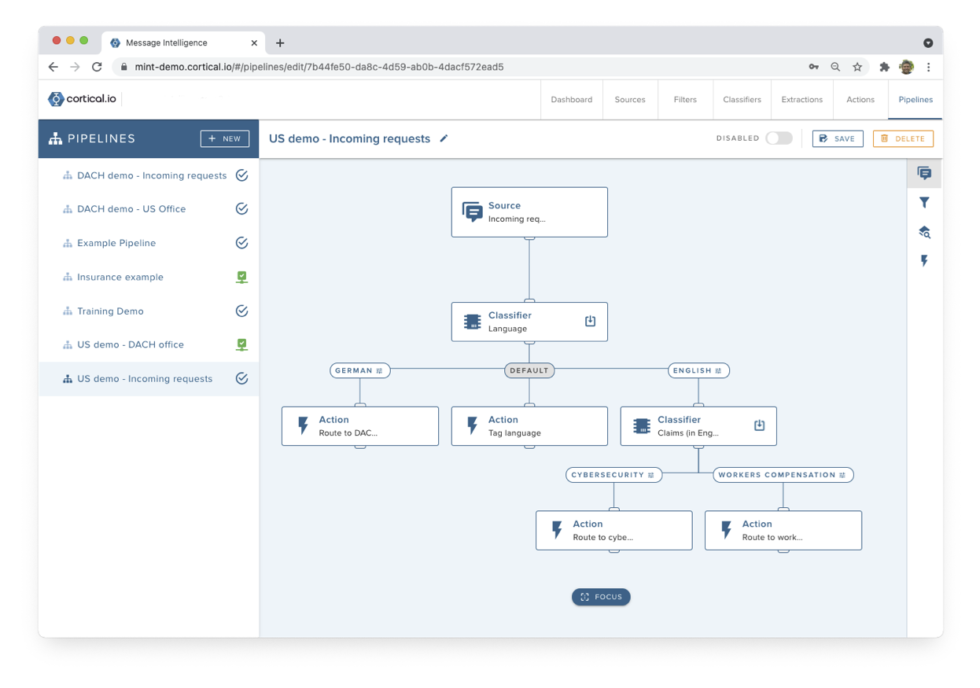
Task: Select the Filters icon on the right sidebar
Action: (924, 202)
